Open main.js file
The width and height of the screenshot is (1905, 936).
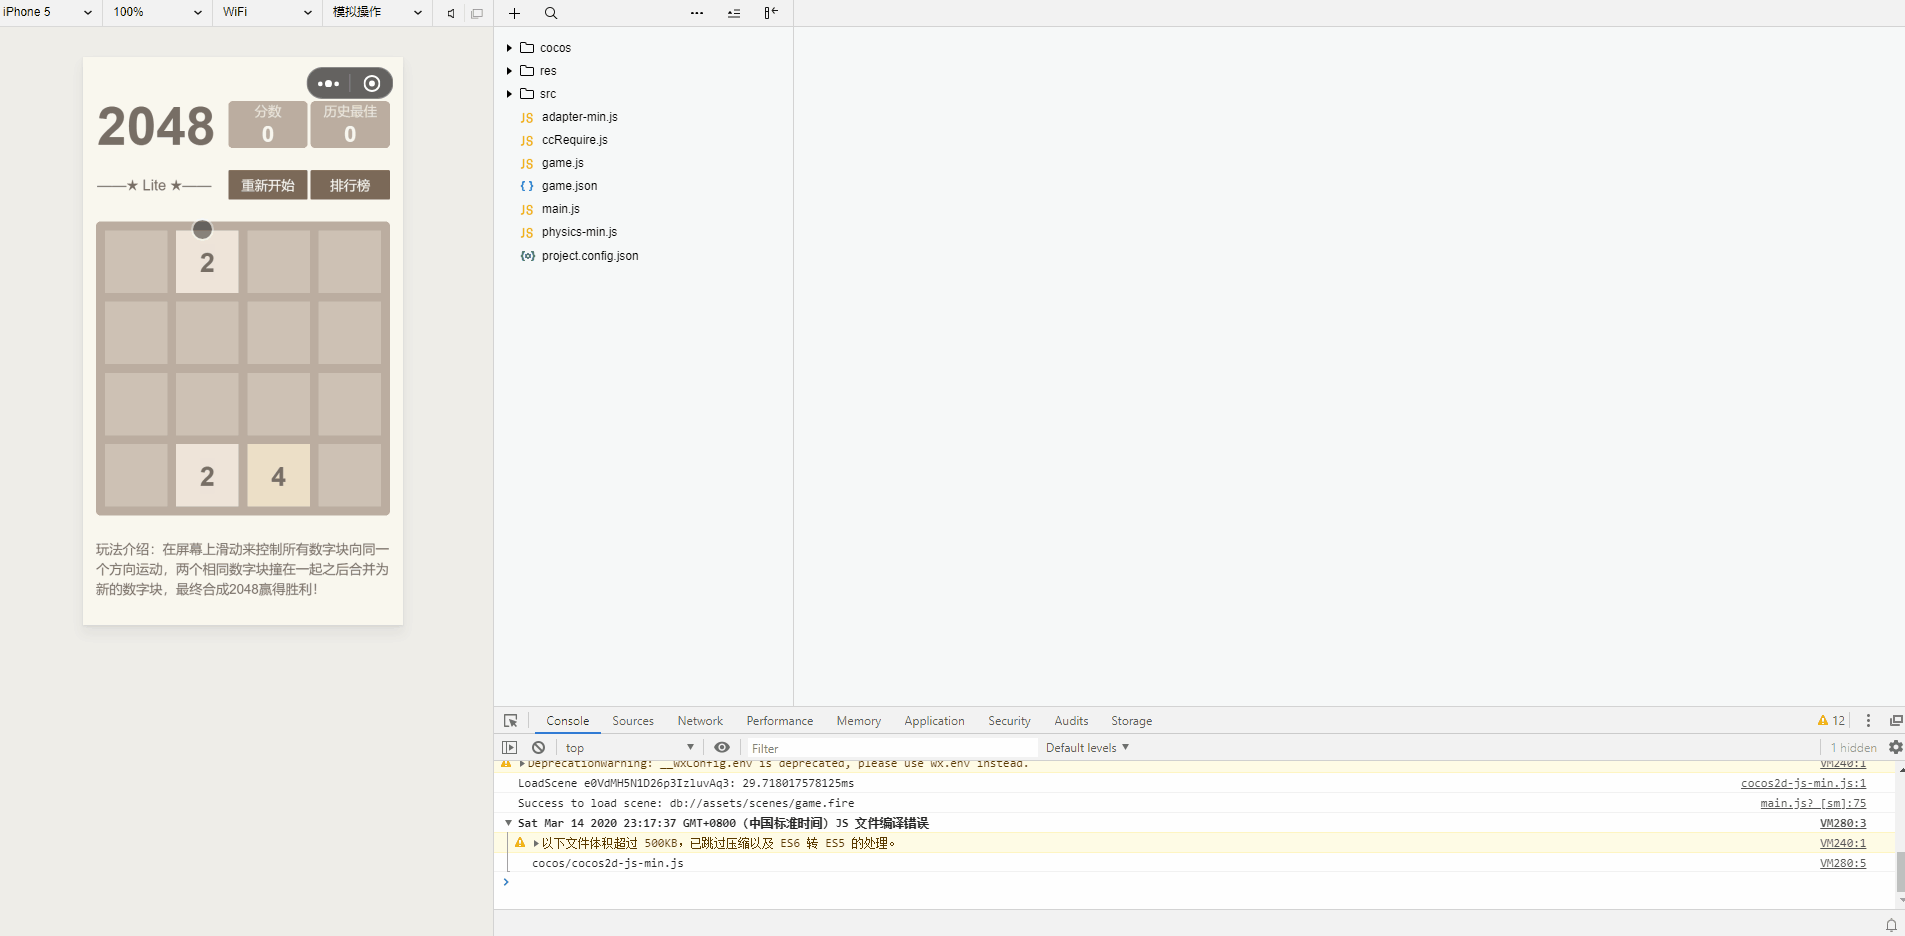pos(560,209)
